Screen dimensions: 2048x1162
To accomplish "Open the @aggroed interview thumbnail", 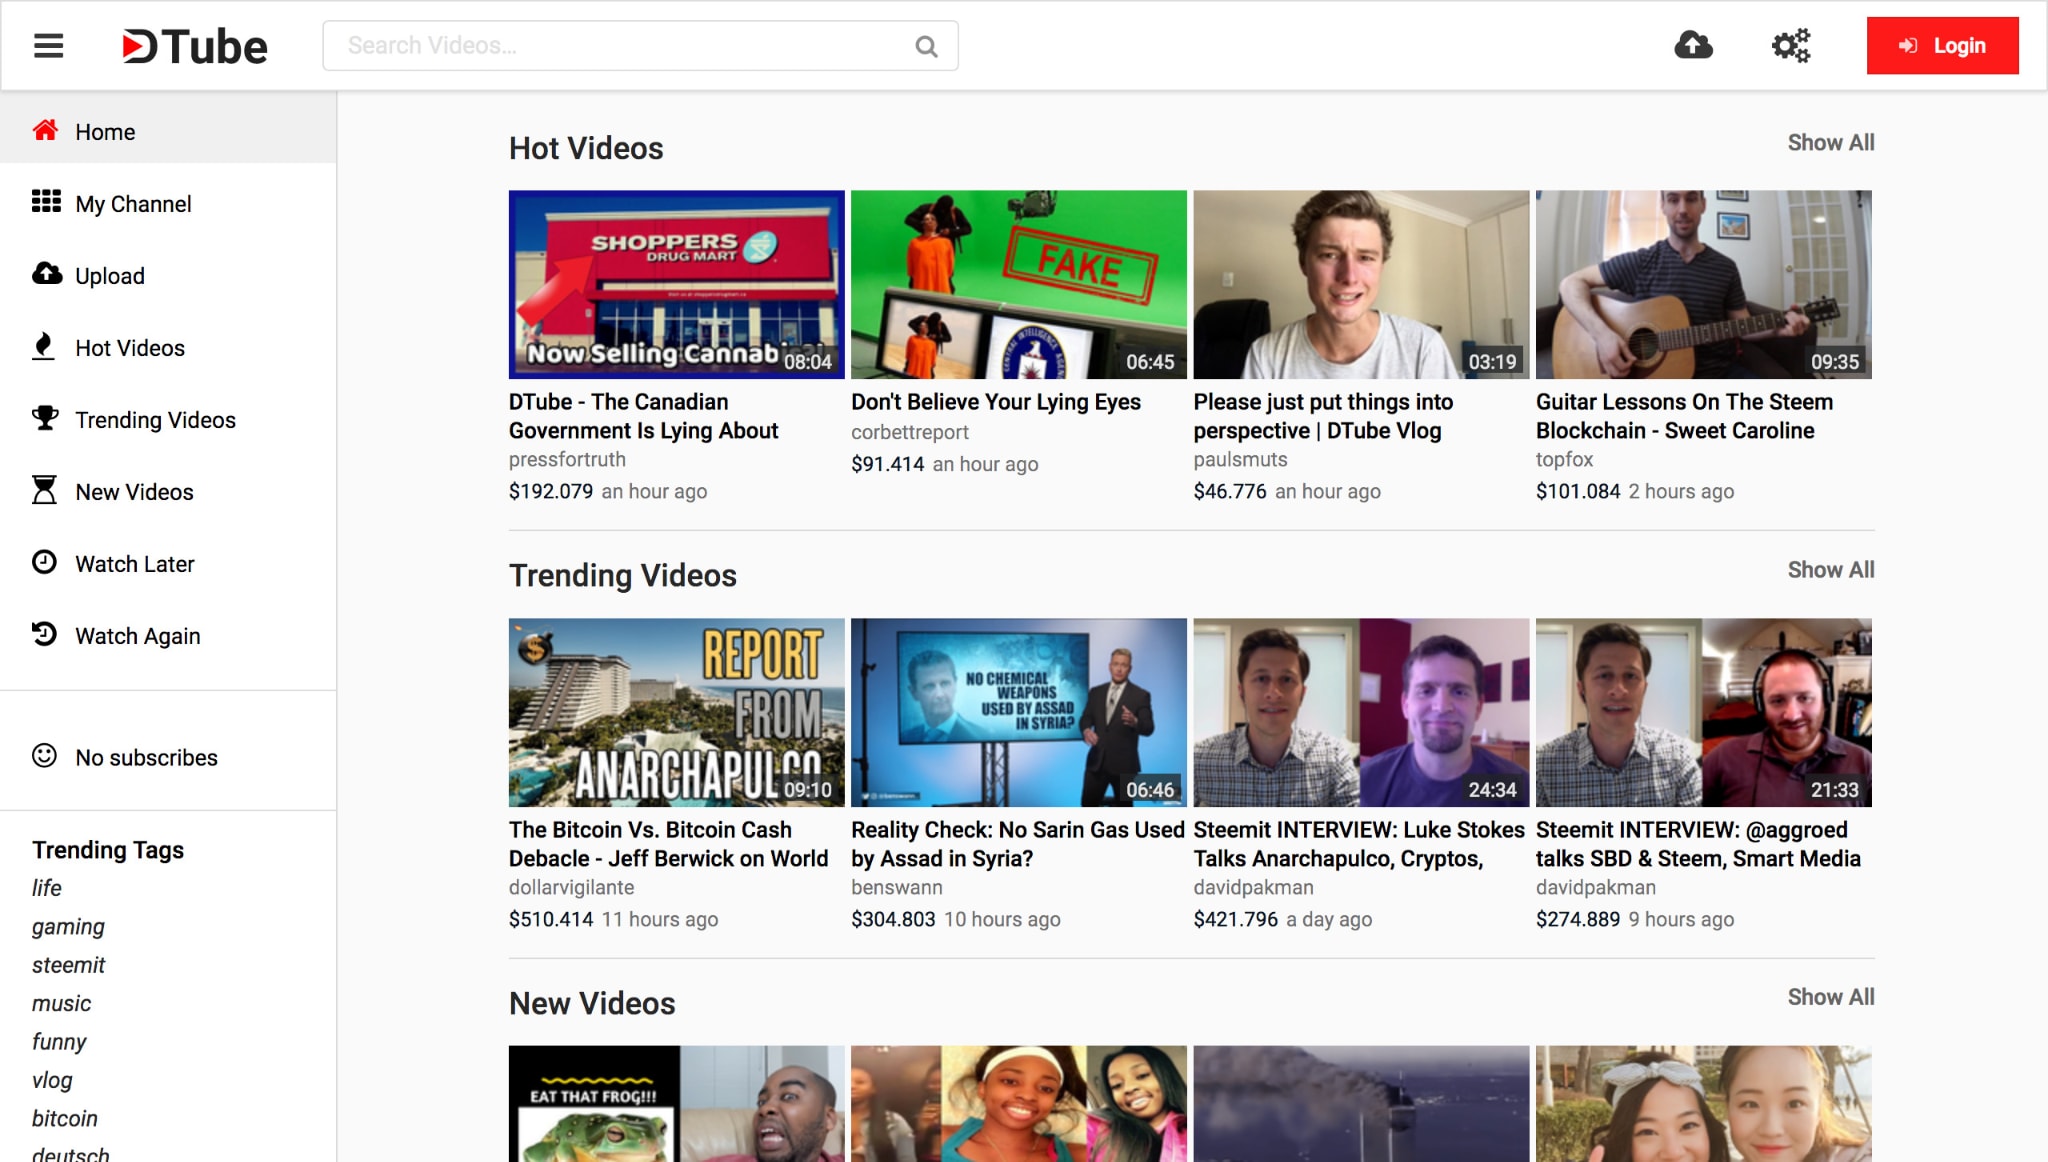I will point(1703,712).
